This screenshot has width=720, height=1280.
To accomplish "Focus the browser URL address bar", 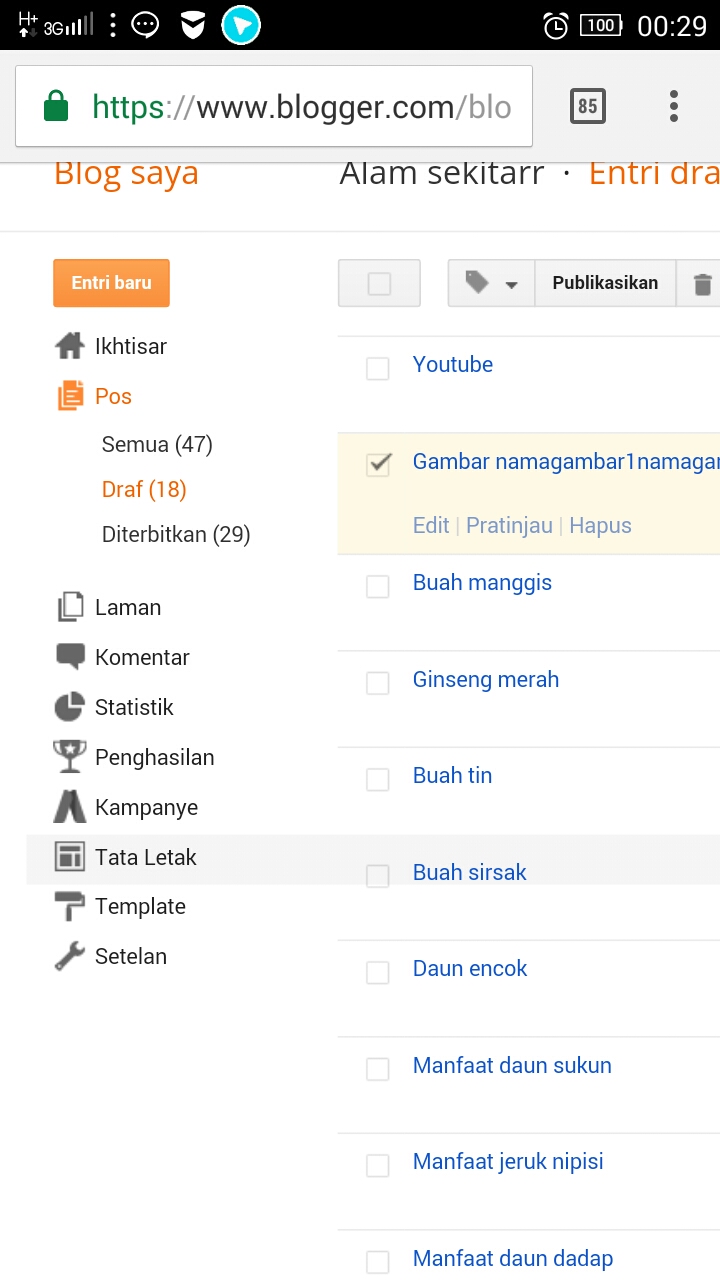I will point(300,107).
